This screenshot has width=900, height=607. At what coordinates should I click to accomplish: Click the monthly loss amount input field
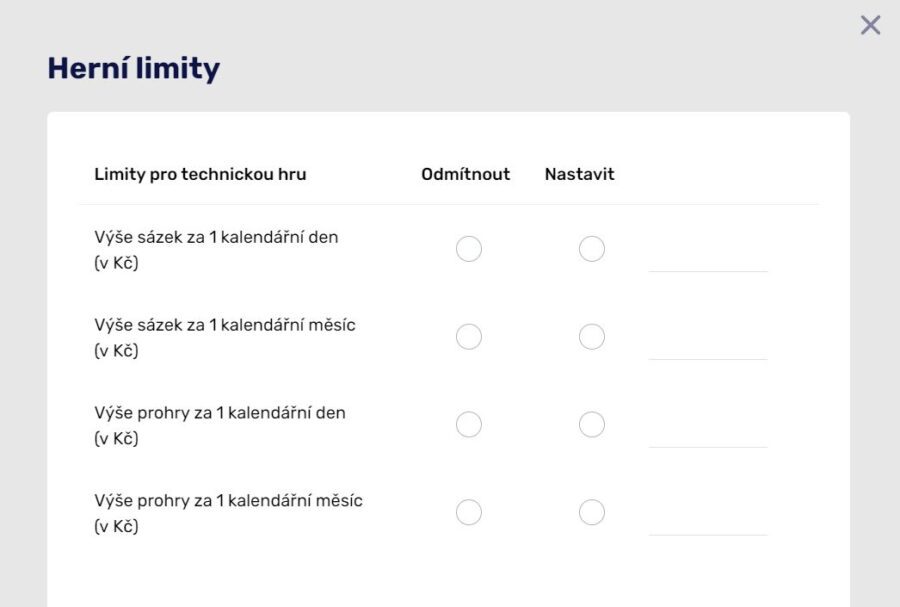point(708,519)
